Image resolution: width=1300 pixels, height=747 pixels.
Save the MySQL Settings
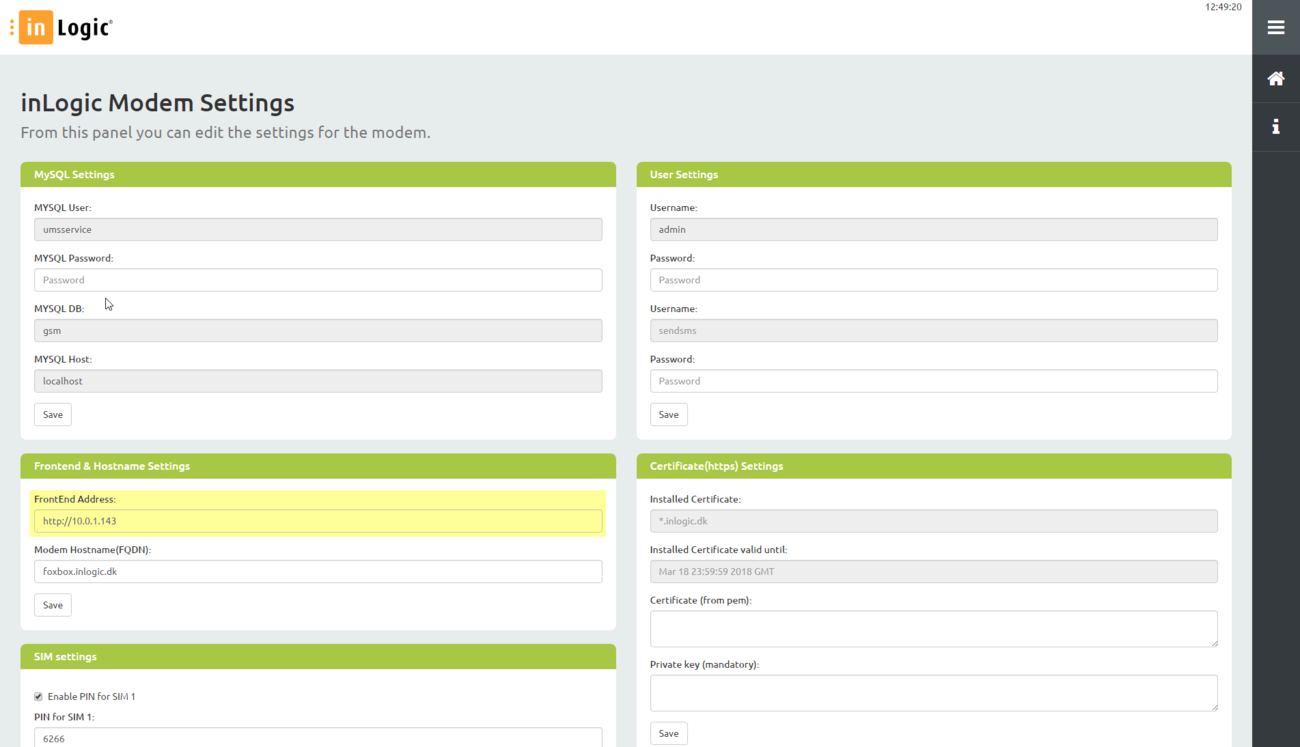[52, 414]
